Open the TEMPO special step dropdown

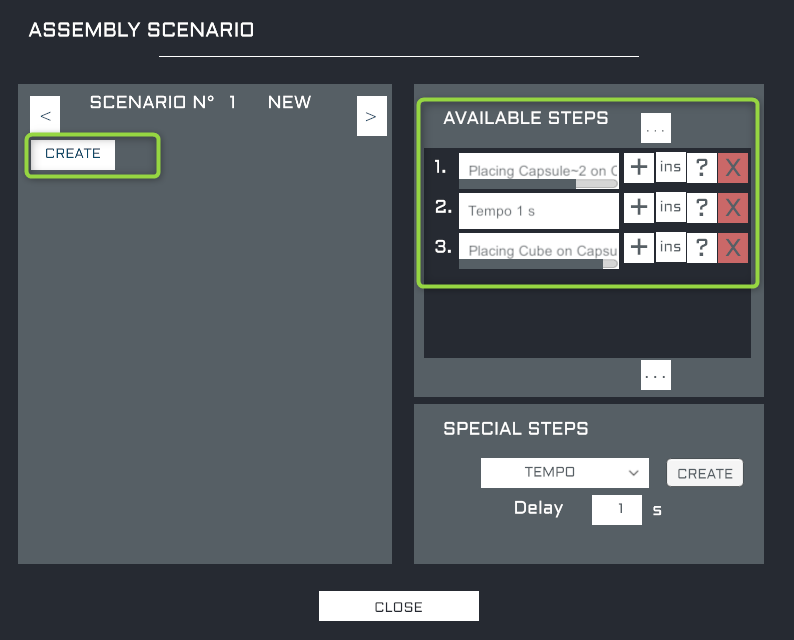[565, 473]
